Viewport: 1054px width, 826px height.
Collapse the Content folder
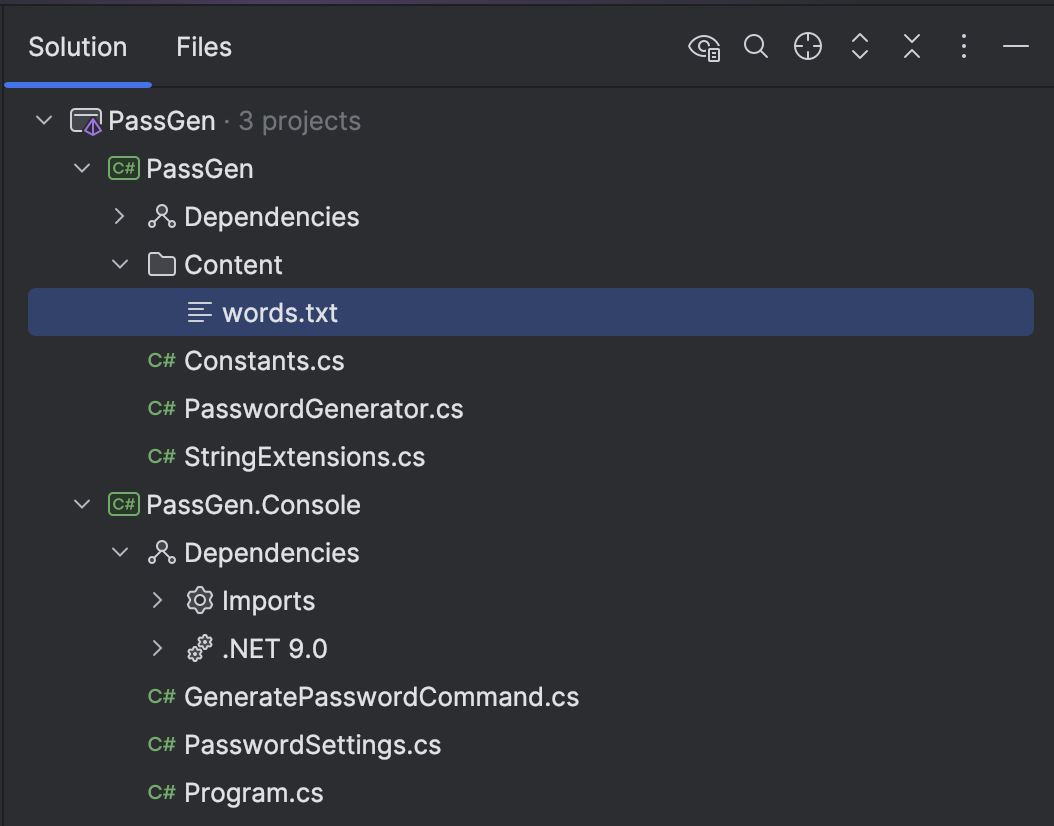point(120,265)
